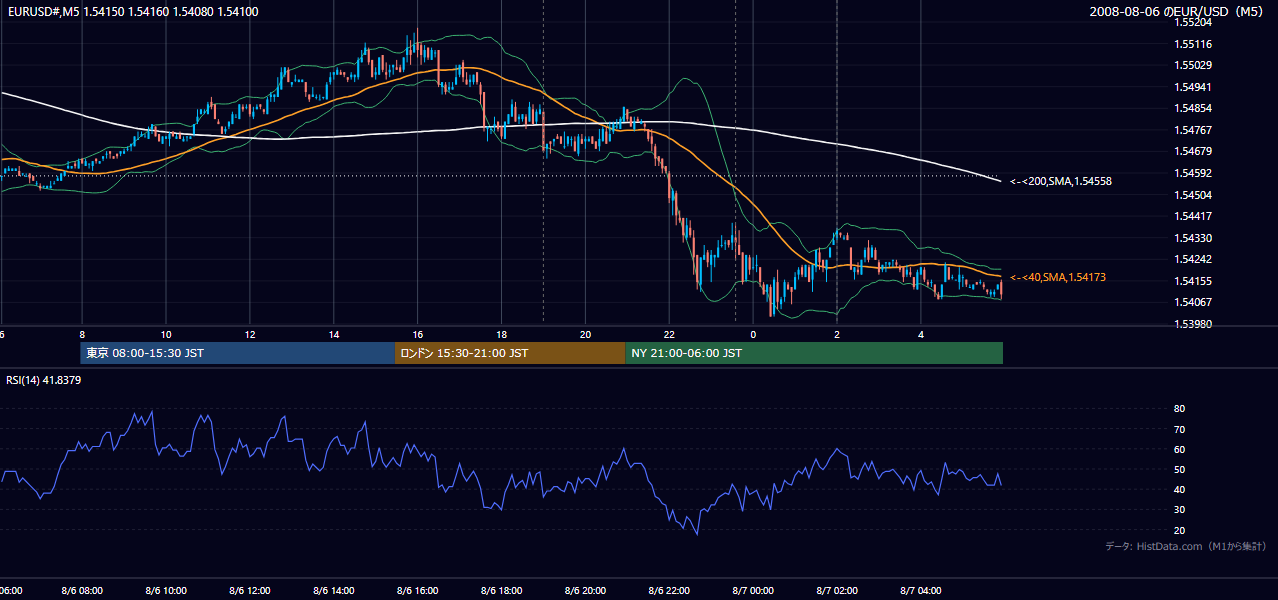The width and height of the screenshot is (1278, 600).
Task: Click price axis value 1.54854
Action: pos(1194,108)
